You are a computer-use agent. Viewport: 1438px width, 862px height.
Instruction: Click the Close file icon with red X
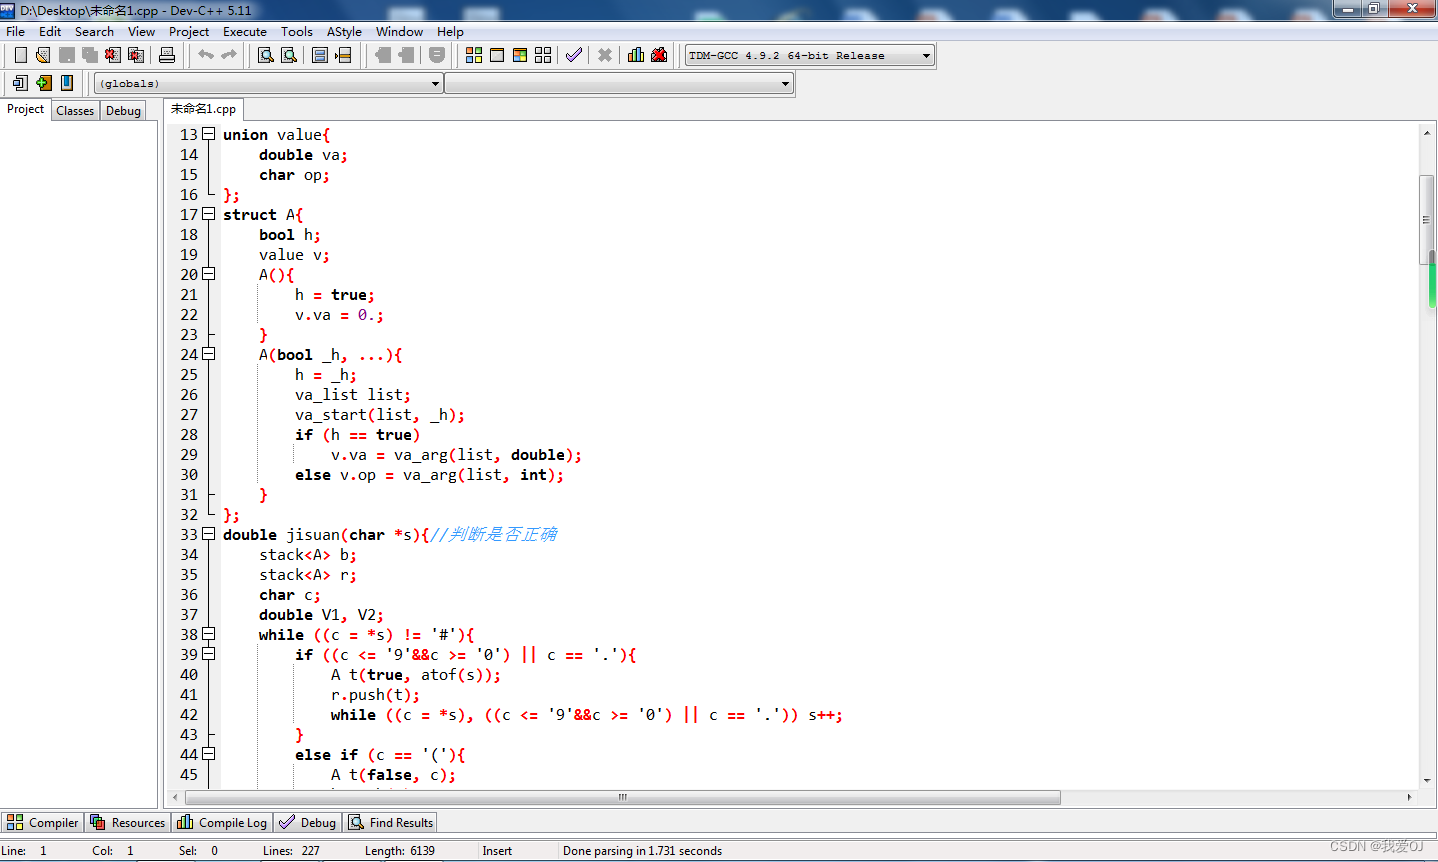click(x=113, y=55)
